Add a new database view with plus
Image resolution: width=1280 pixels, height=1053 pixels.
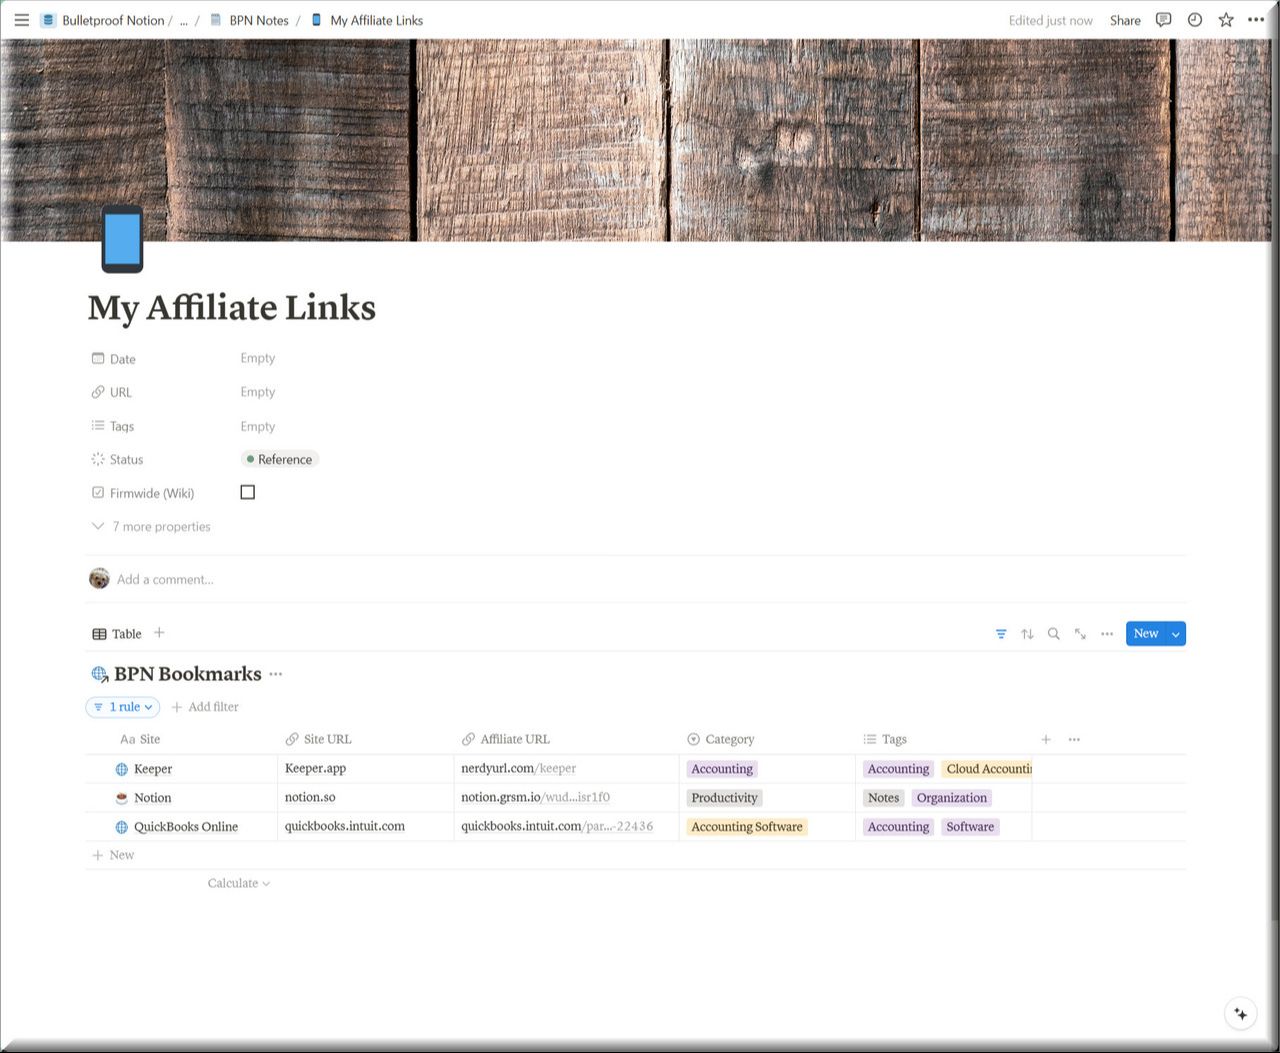pos(159,633)
